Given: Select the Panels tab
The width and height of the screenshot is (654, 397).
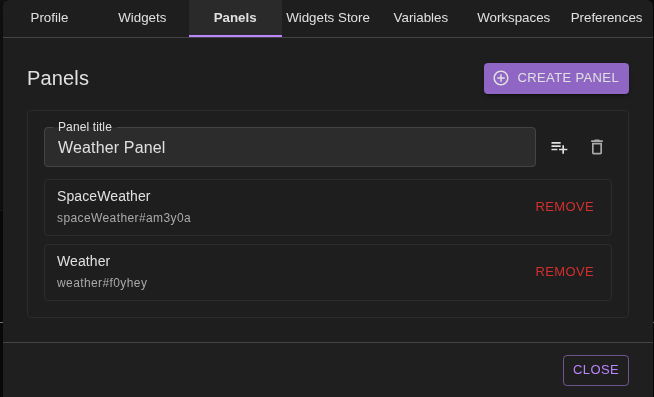Looking at the screenshot, I should [235, 18].
